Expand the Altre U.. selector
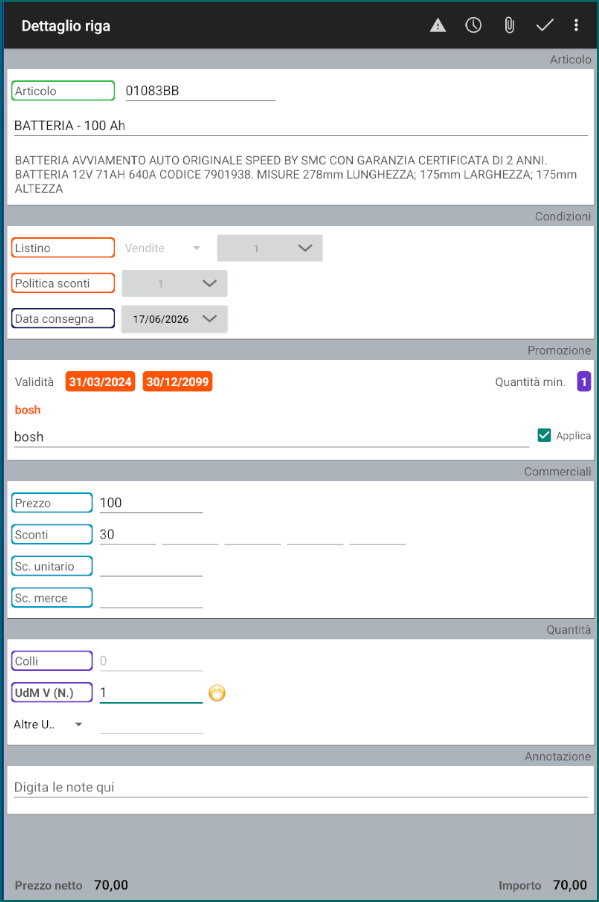599x902 pixels. click(x=48, y=725)
